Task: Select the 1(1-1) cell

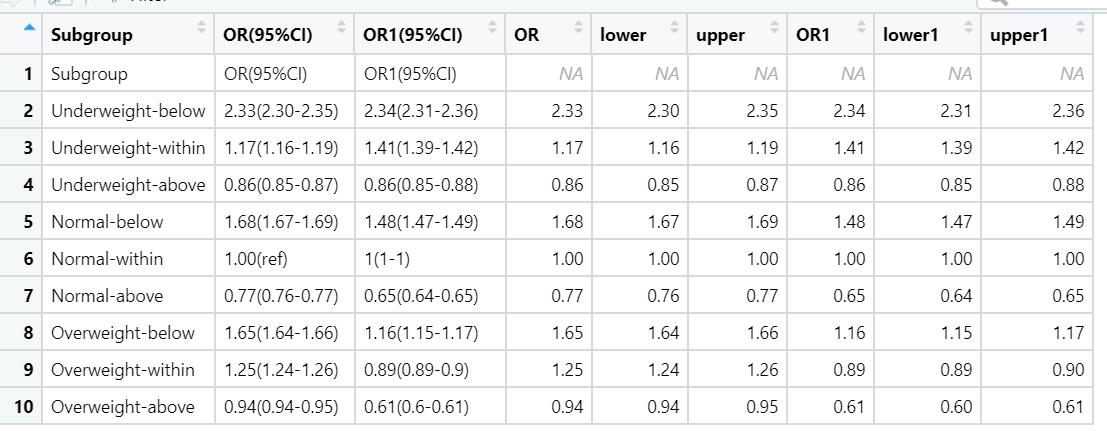Action: (x=388, y=259)
